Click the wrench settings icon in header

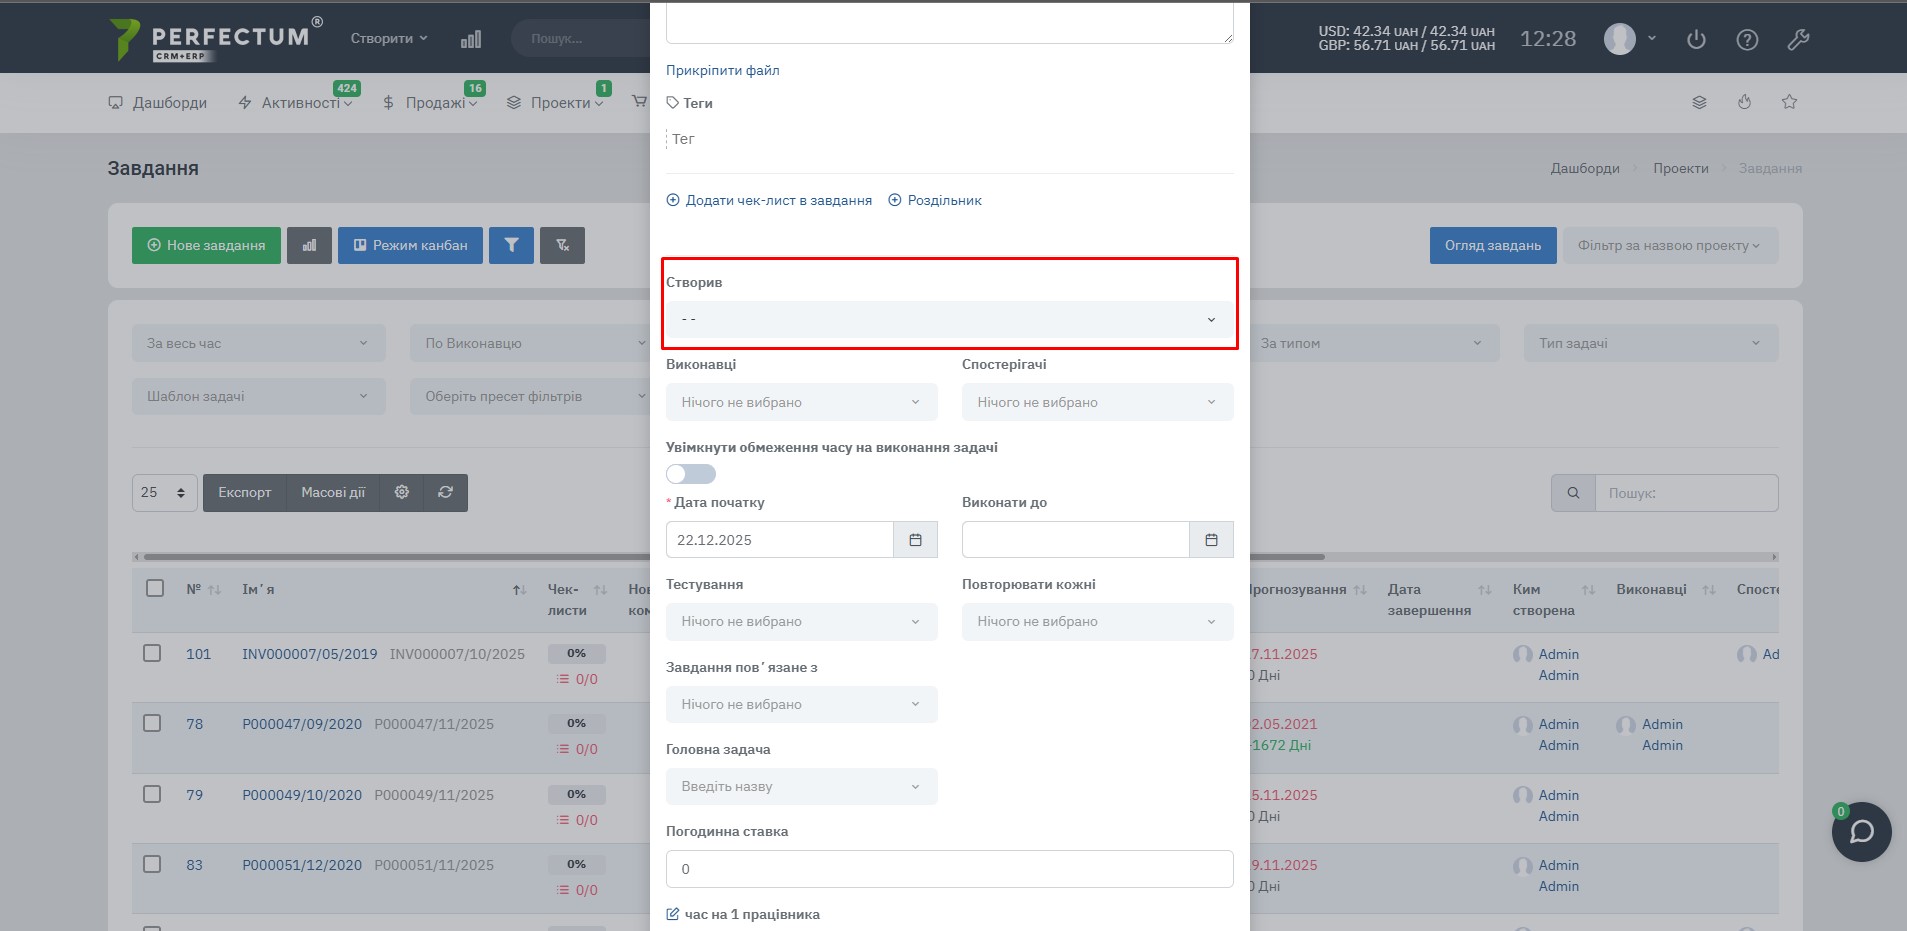tap(1797, 40)
